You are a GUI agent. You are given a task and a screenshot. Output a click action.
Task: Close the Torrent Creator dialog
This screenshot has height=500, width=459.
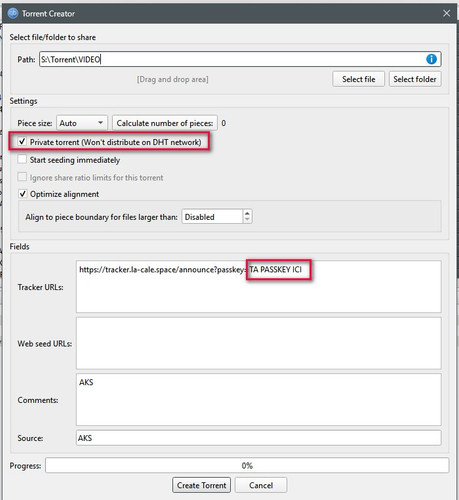(x=446, y=13)
